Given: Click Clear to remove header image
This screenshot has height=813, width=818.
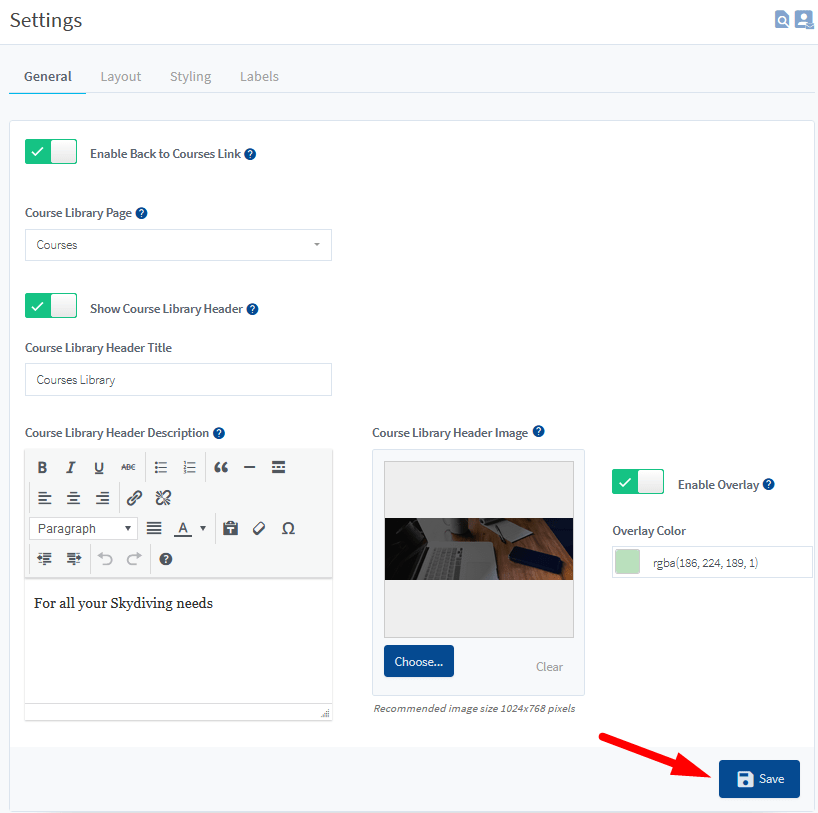Looking at the screenshot, I should (x=549, y=667).
